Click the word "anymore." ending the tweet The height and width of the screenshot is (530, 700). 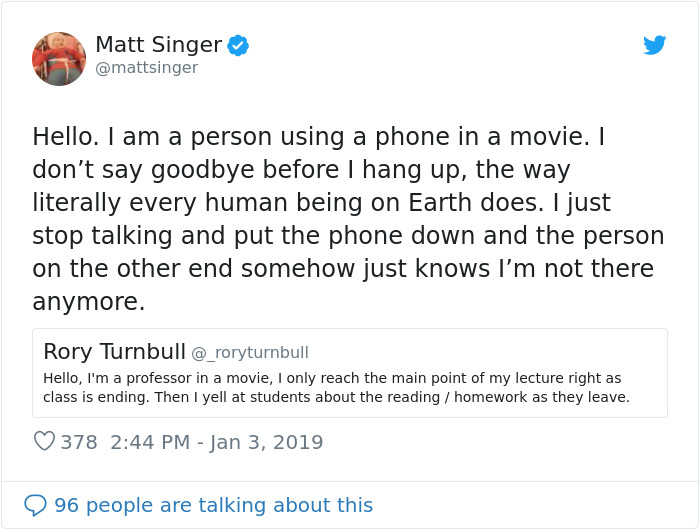pos(89,301)
